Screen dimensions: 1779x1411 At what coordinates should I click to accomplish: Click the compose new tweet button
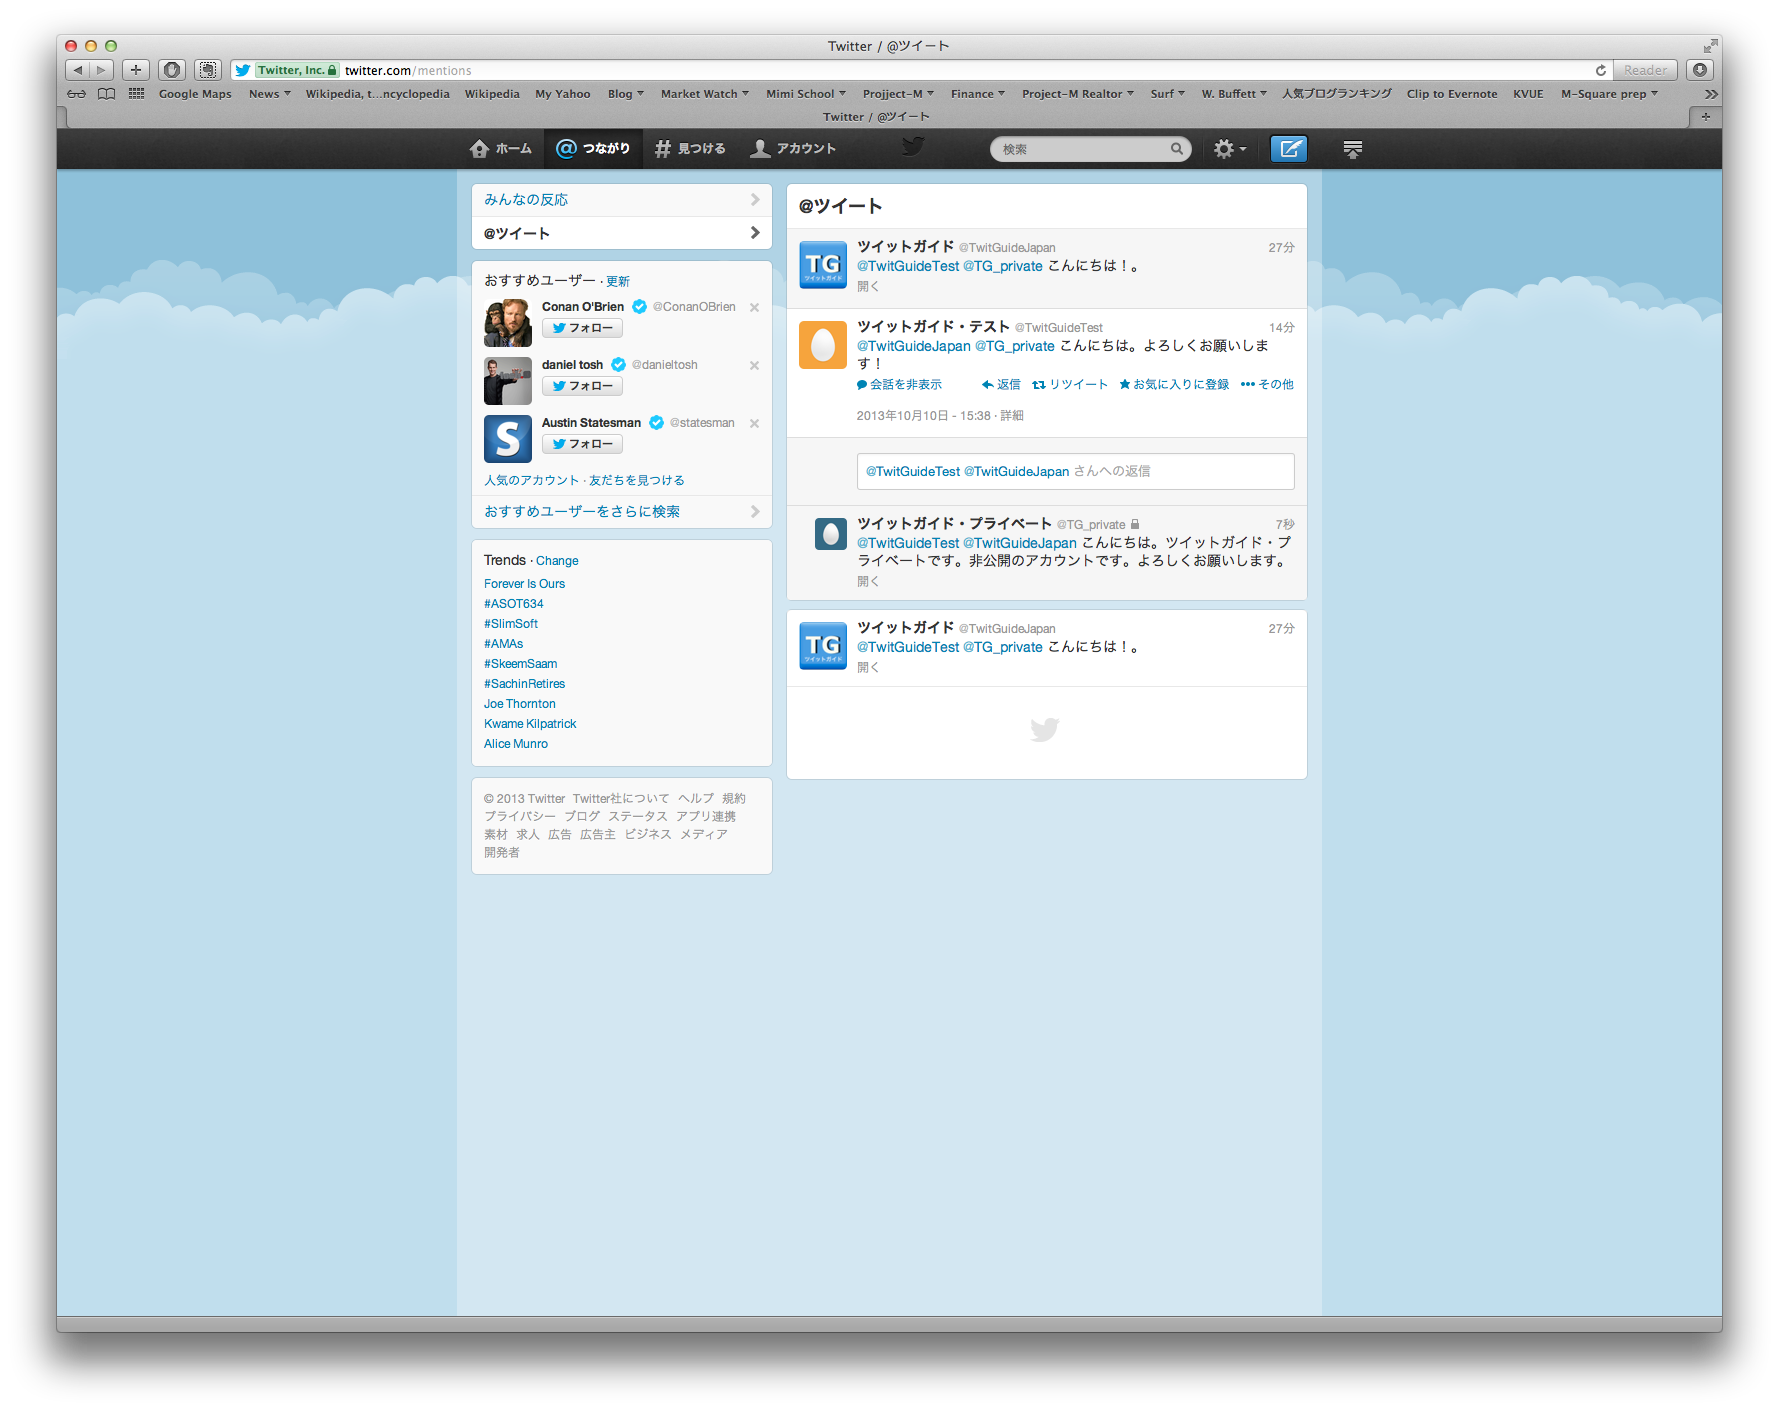(x=1289, y=149)
